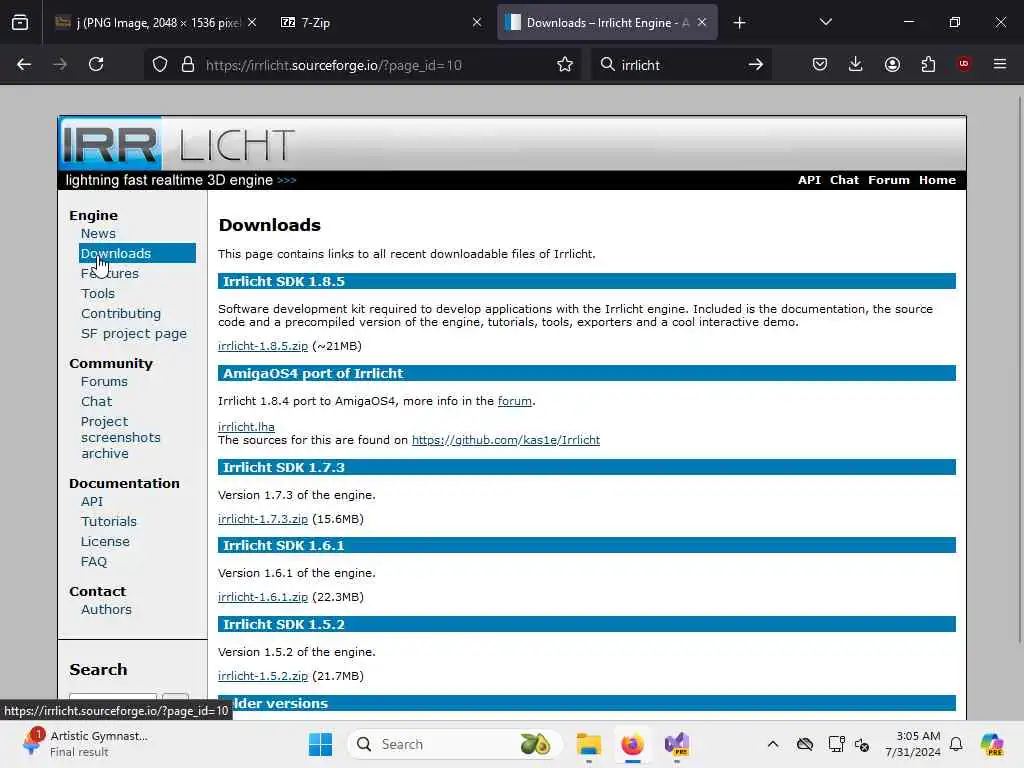
Task: Download irrlicht-1.5.2.zip
Action: (x=263, y=676)
